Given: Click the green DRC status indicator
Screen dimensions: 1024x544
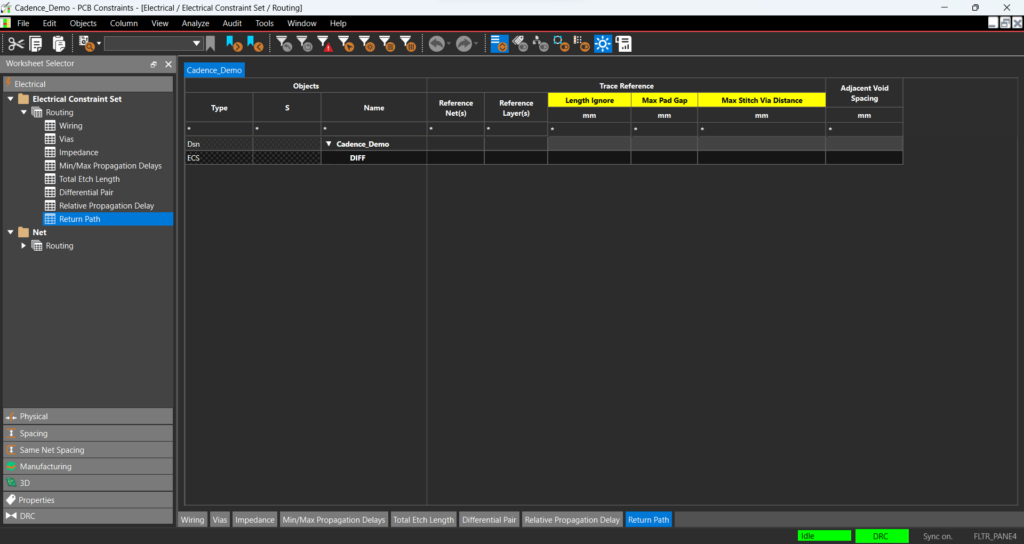Looking at the screenshot, I should click(881, 536).
